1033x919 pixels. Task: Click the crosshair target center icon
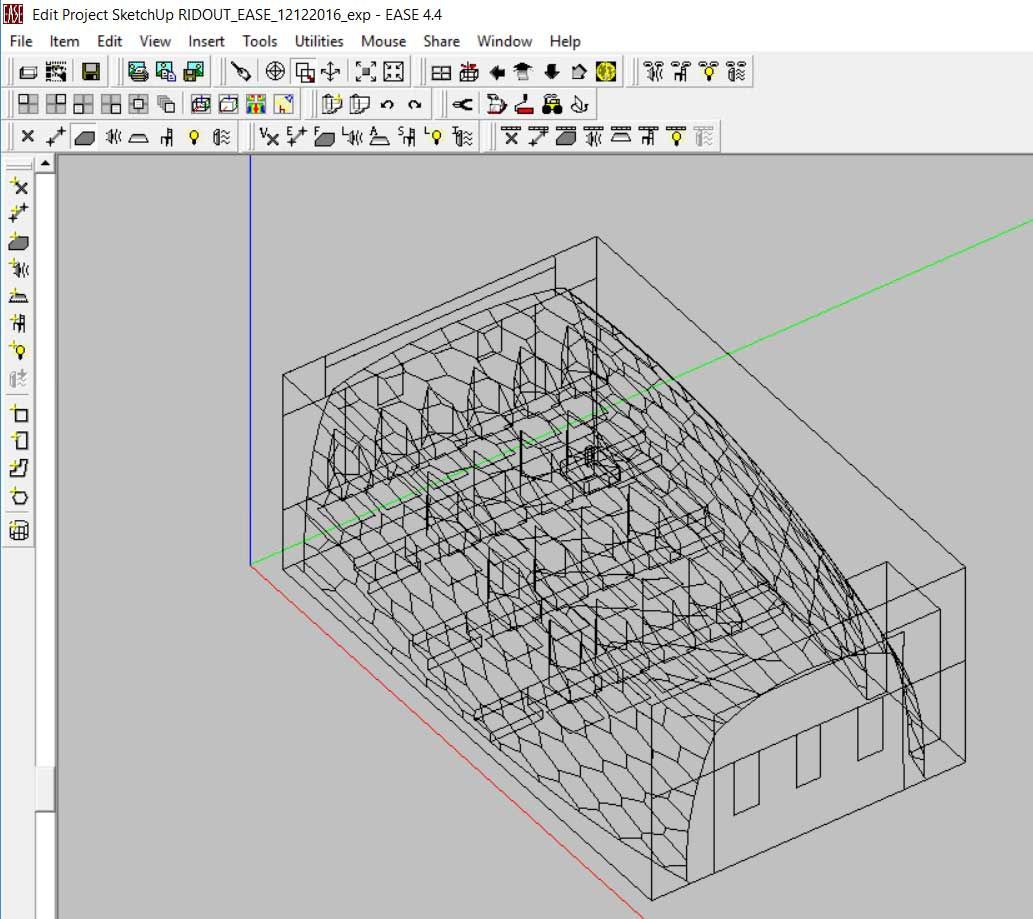275,71
